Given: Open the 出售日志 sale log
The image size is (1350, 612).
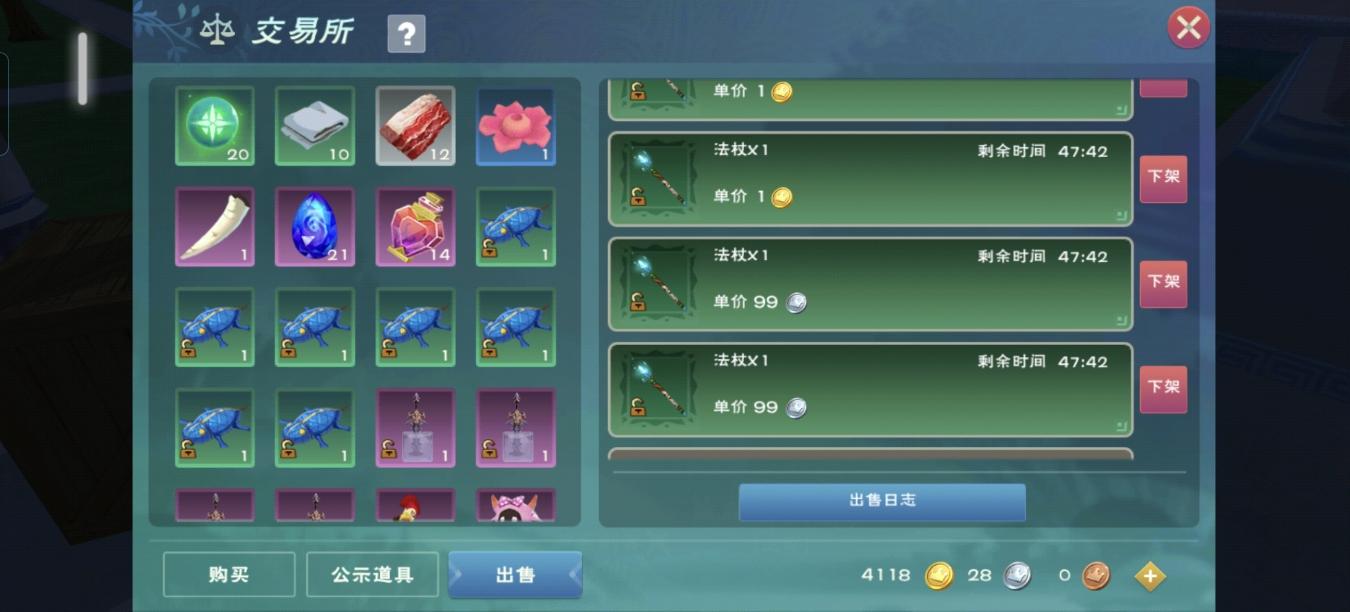Looking at the screenshot, I should (882, 502).
